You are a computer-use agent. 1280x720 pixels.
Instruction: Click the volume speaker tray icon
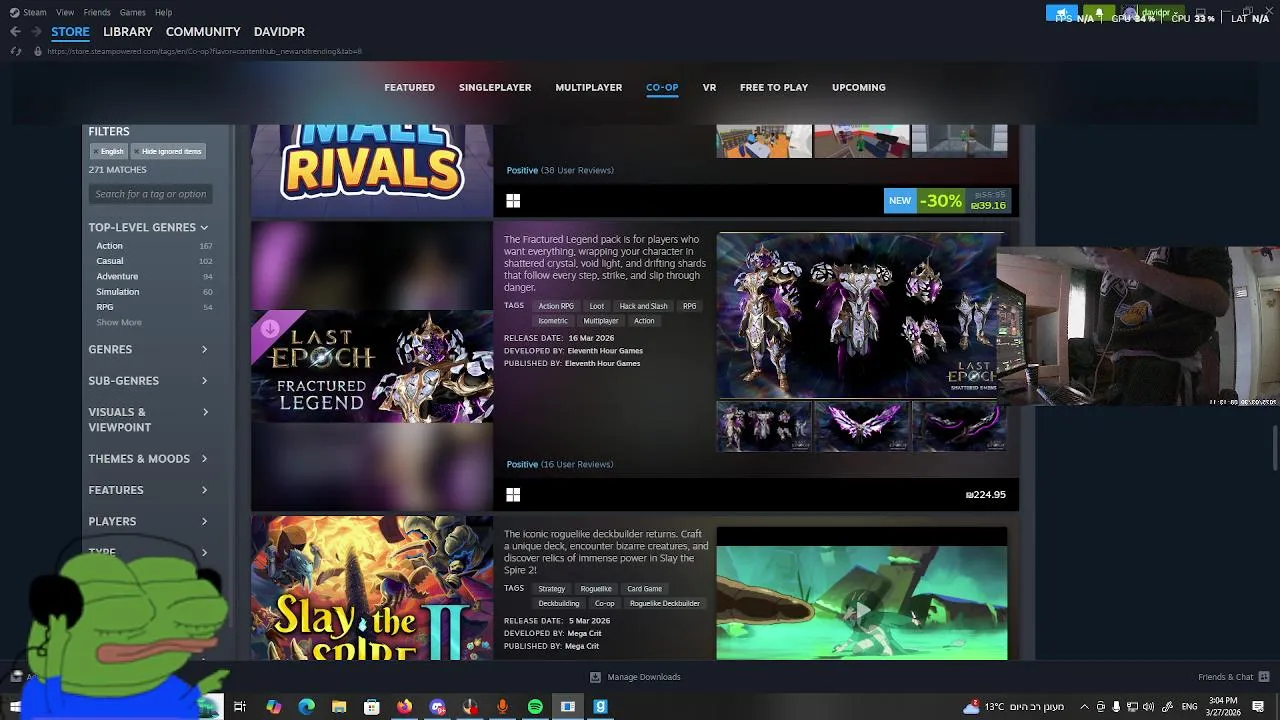(1149, 707)
